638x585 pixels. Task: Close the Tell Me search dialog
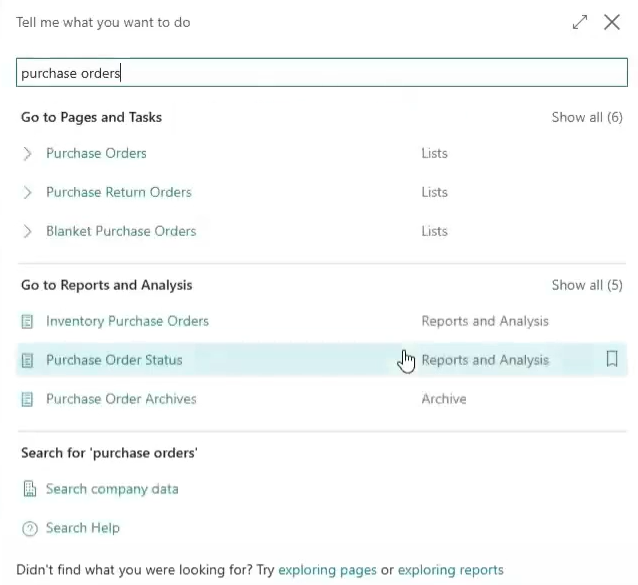[612, 22]
